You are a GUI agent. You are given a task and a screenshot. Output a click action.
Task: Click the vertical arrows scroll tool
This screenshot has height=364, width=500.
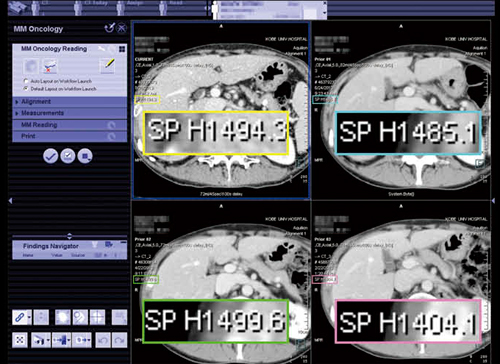pyautogui.click(x=41, y=317)
